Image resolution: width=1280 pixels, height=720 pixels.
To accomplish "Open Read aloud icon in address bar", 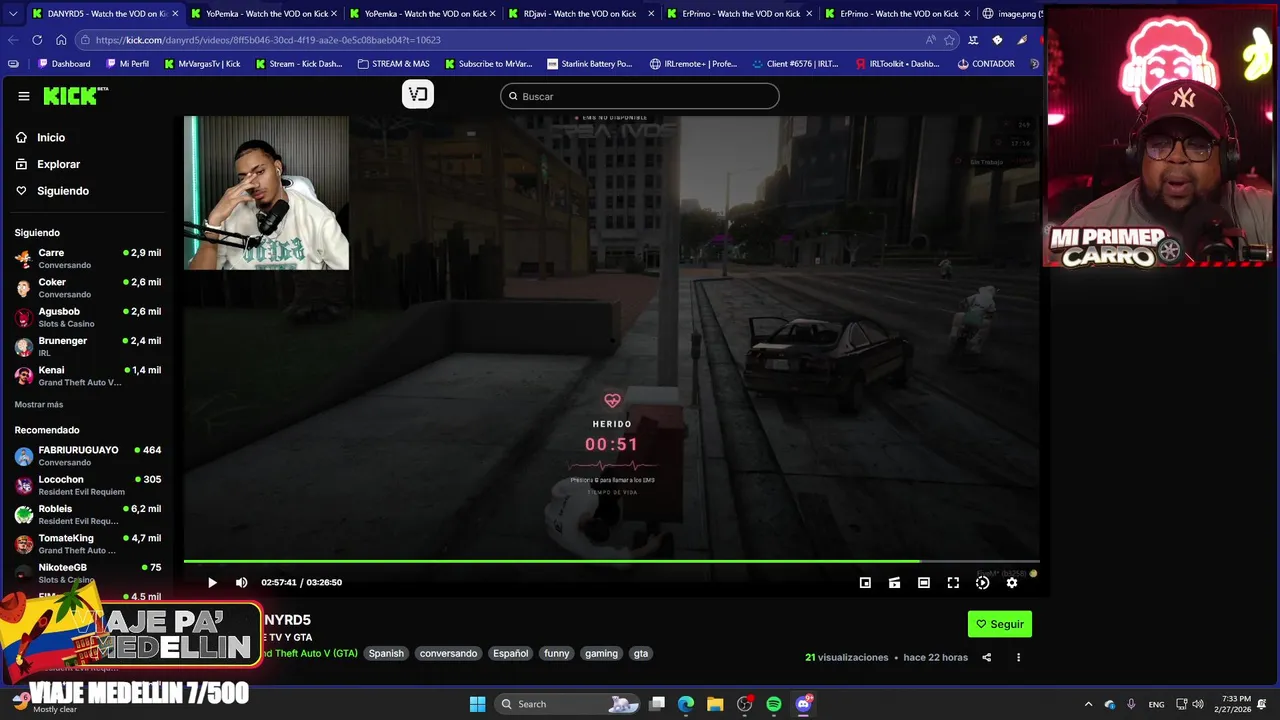I will 930,40.
